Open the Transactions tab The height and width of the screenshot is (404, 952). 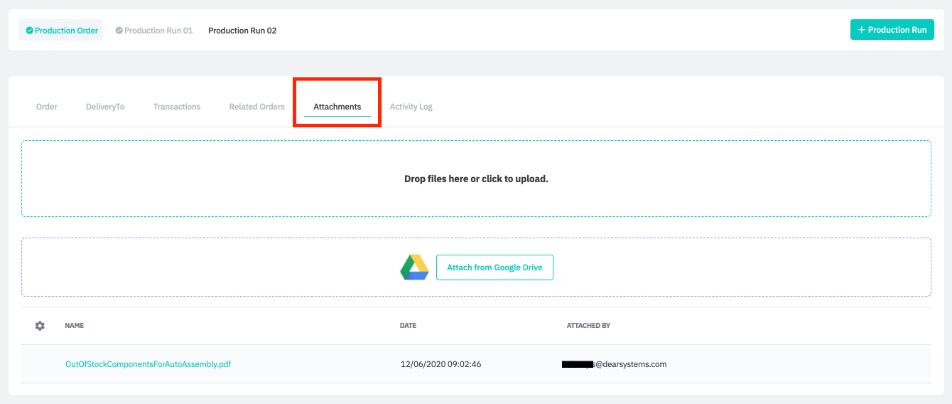point(177,106)
